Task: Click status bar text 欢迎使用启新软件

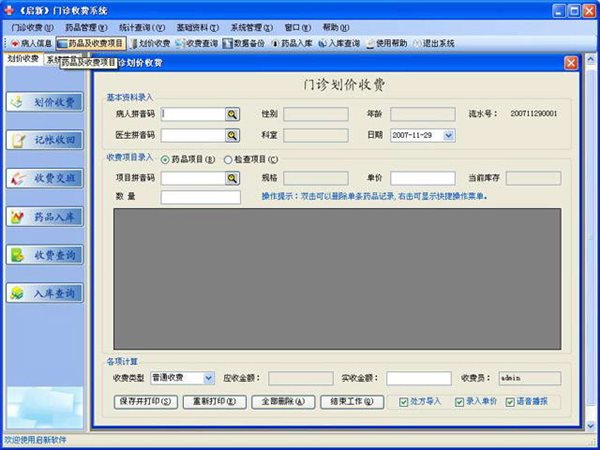Action: 35,440
